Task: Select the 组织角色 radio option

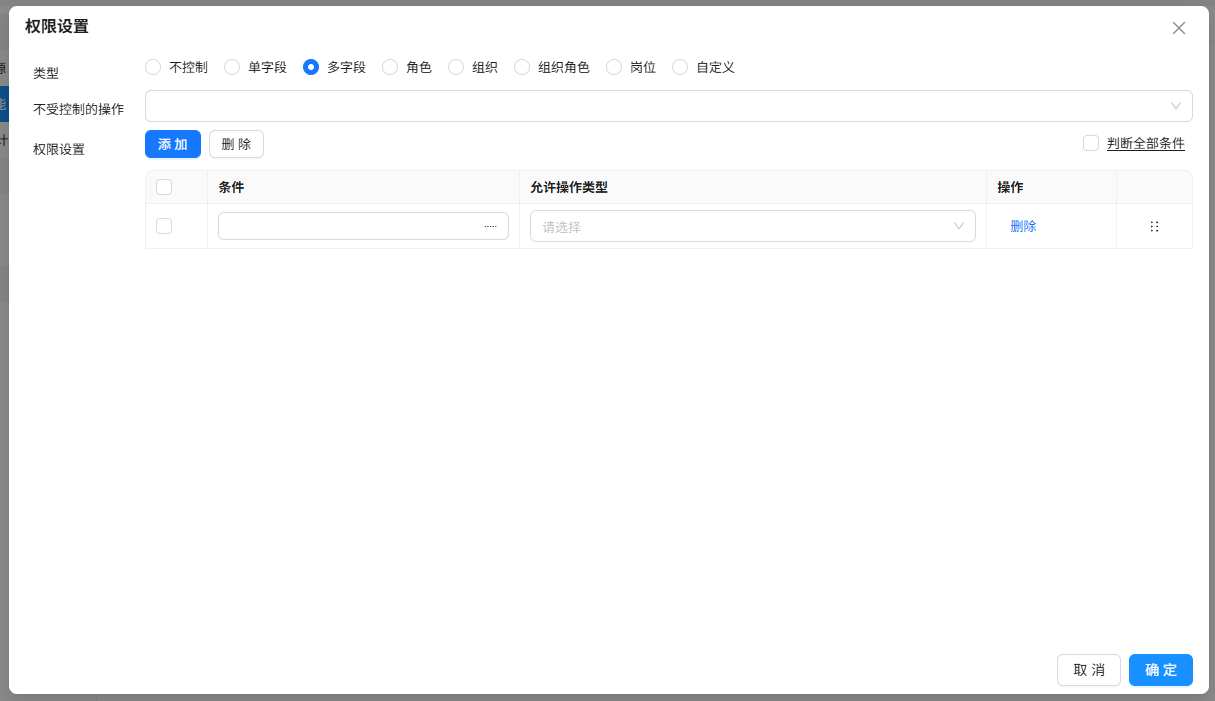Action: 522,67
